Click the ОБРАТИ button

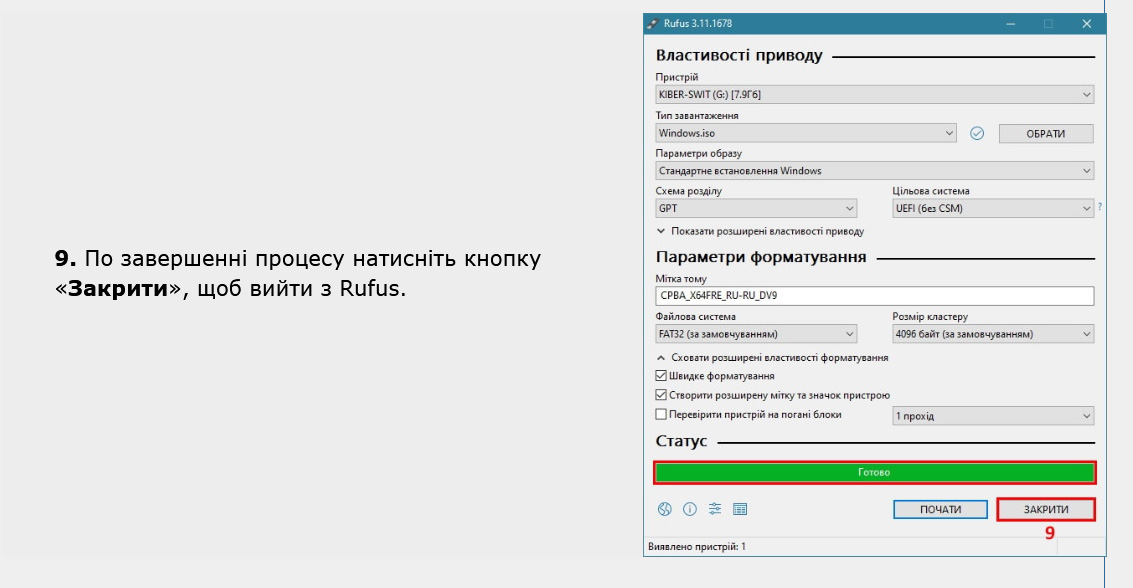tap(1045, 133)
